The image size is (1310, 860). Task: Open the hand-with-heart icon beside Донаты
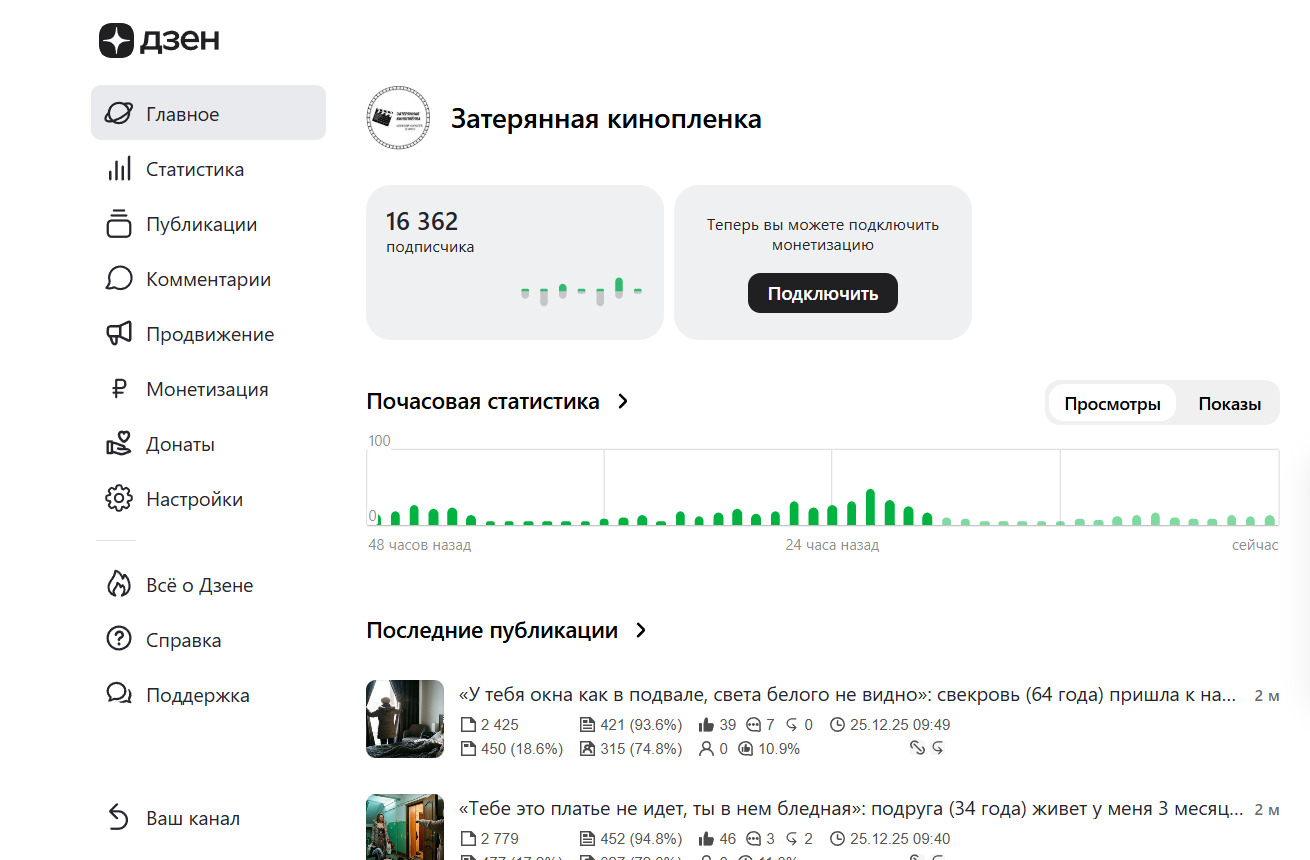(119, 444)
